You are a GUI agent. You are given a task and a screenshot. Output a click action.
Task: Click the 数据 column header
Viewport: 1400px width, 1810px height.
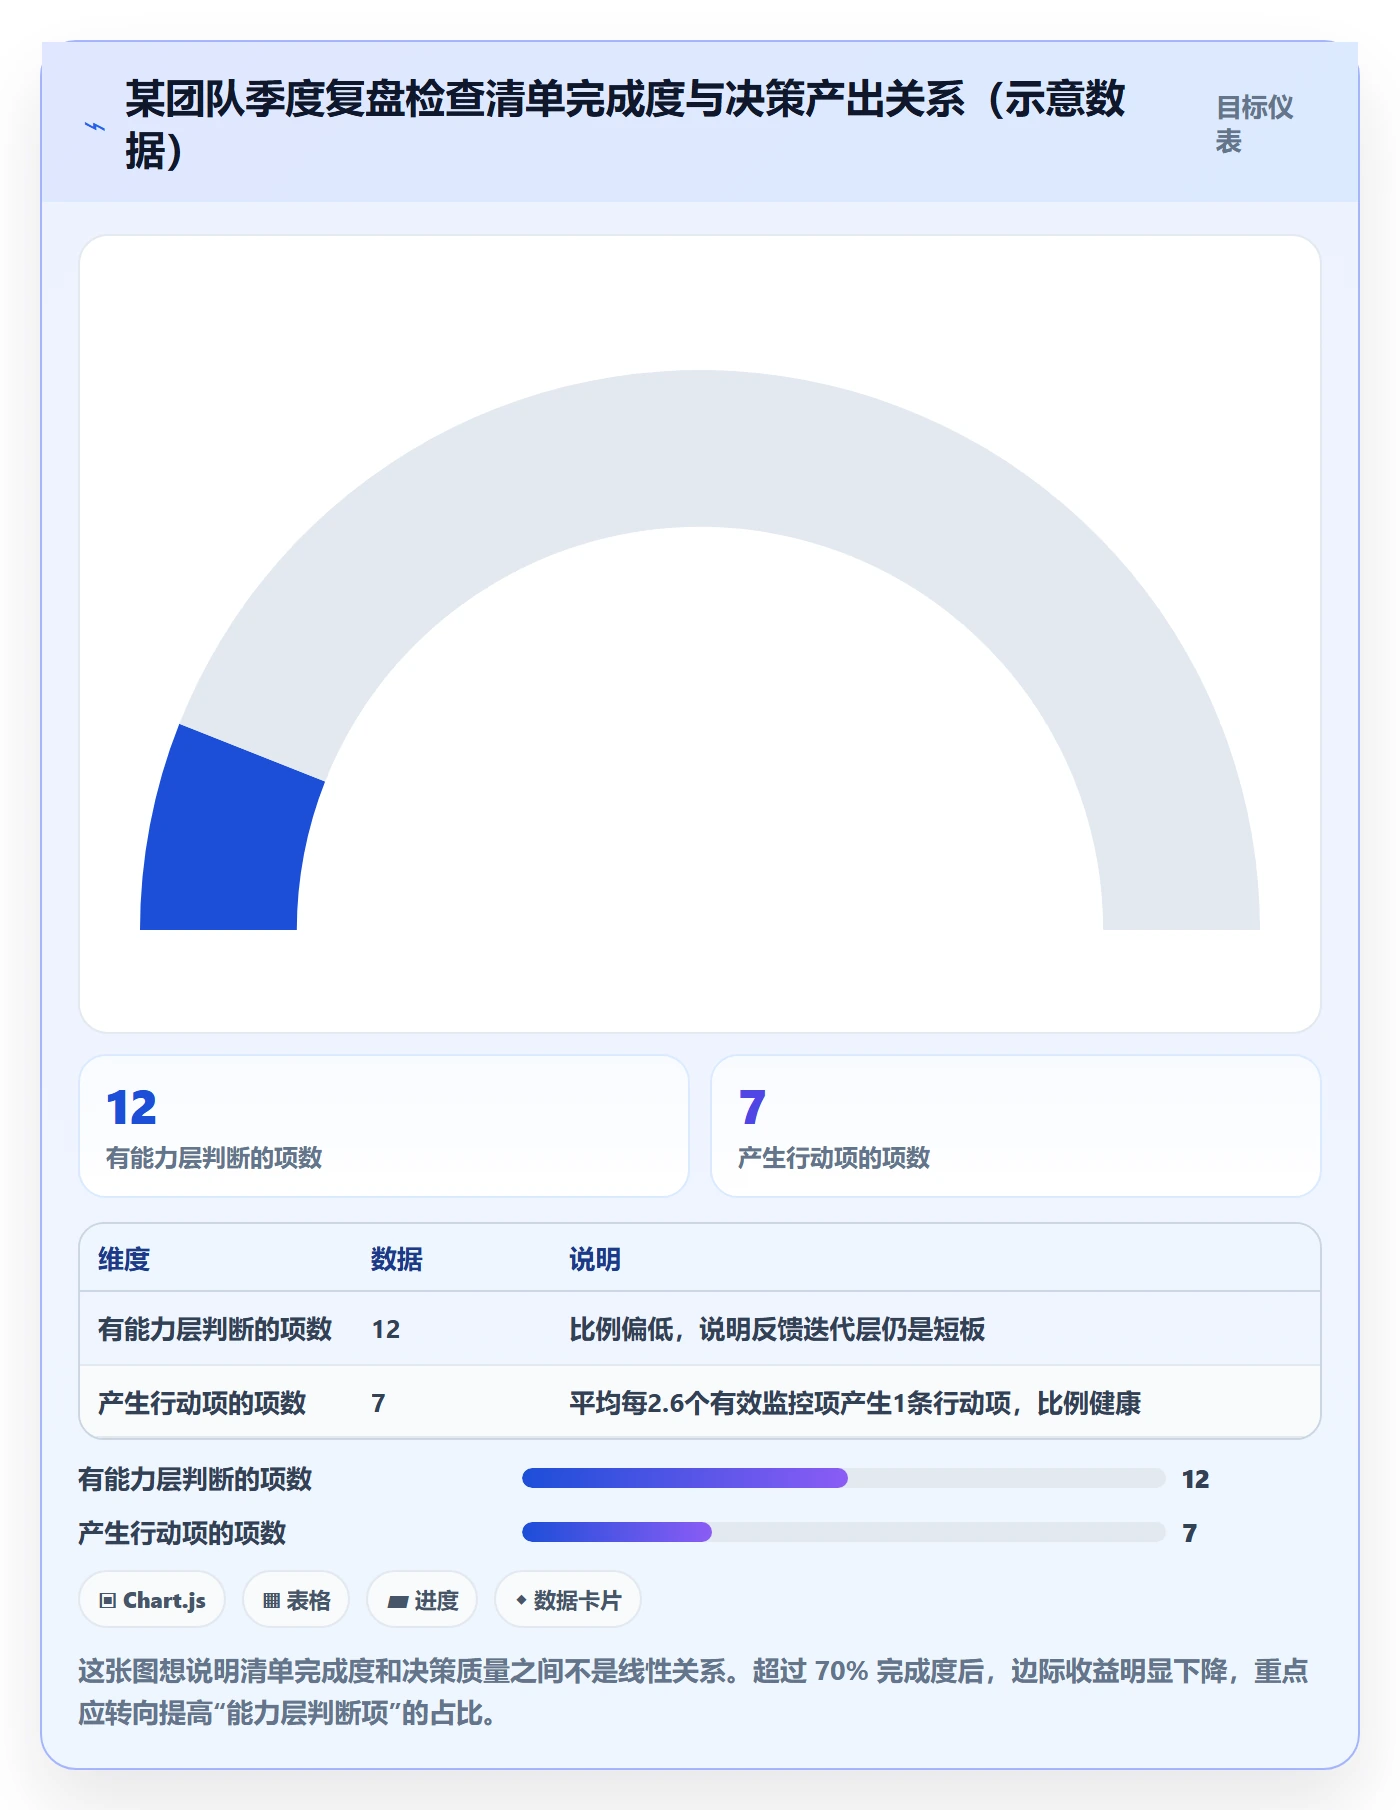pos(397,1259)
